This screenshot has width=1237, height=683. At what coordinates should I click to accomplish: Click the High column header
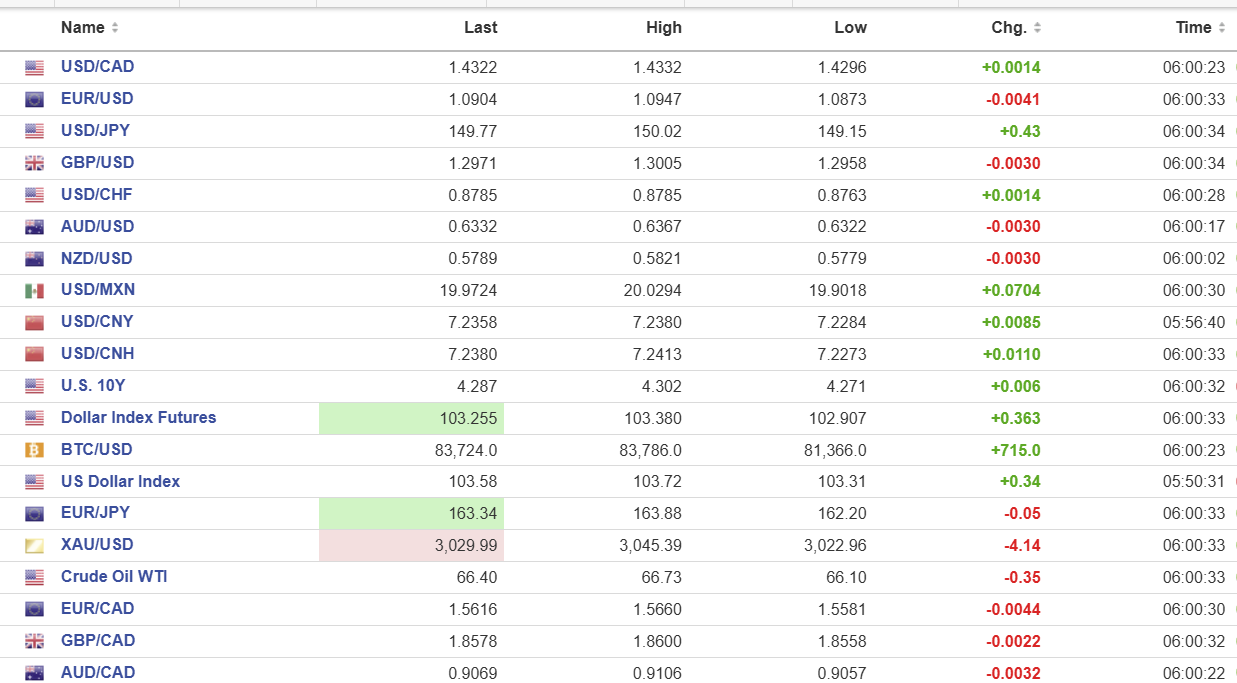(x=663, y=28)
